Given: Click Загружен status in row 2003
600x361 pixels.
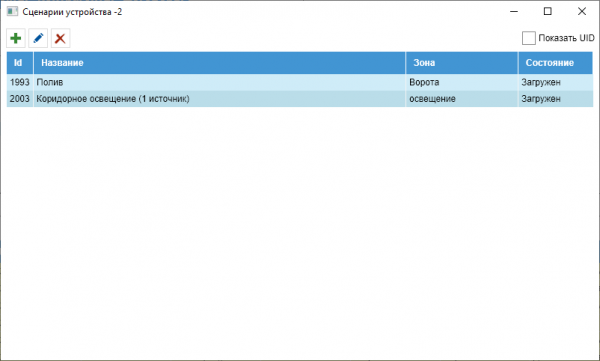Looking at the screenshot, I should pos(541,99).
